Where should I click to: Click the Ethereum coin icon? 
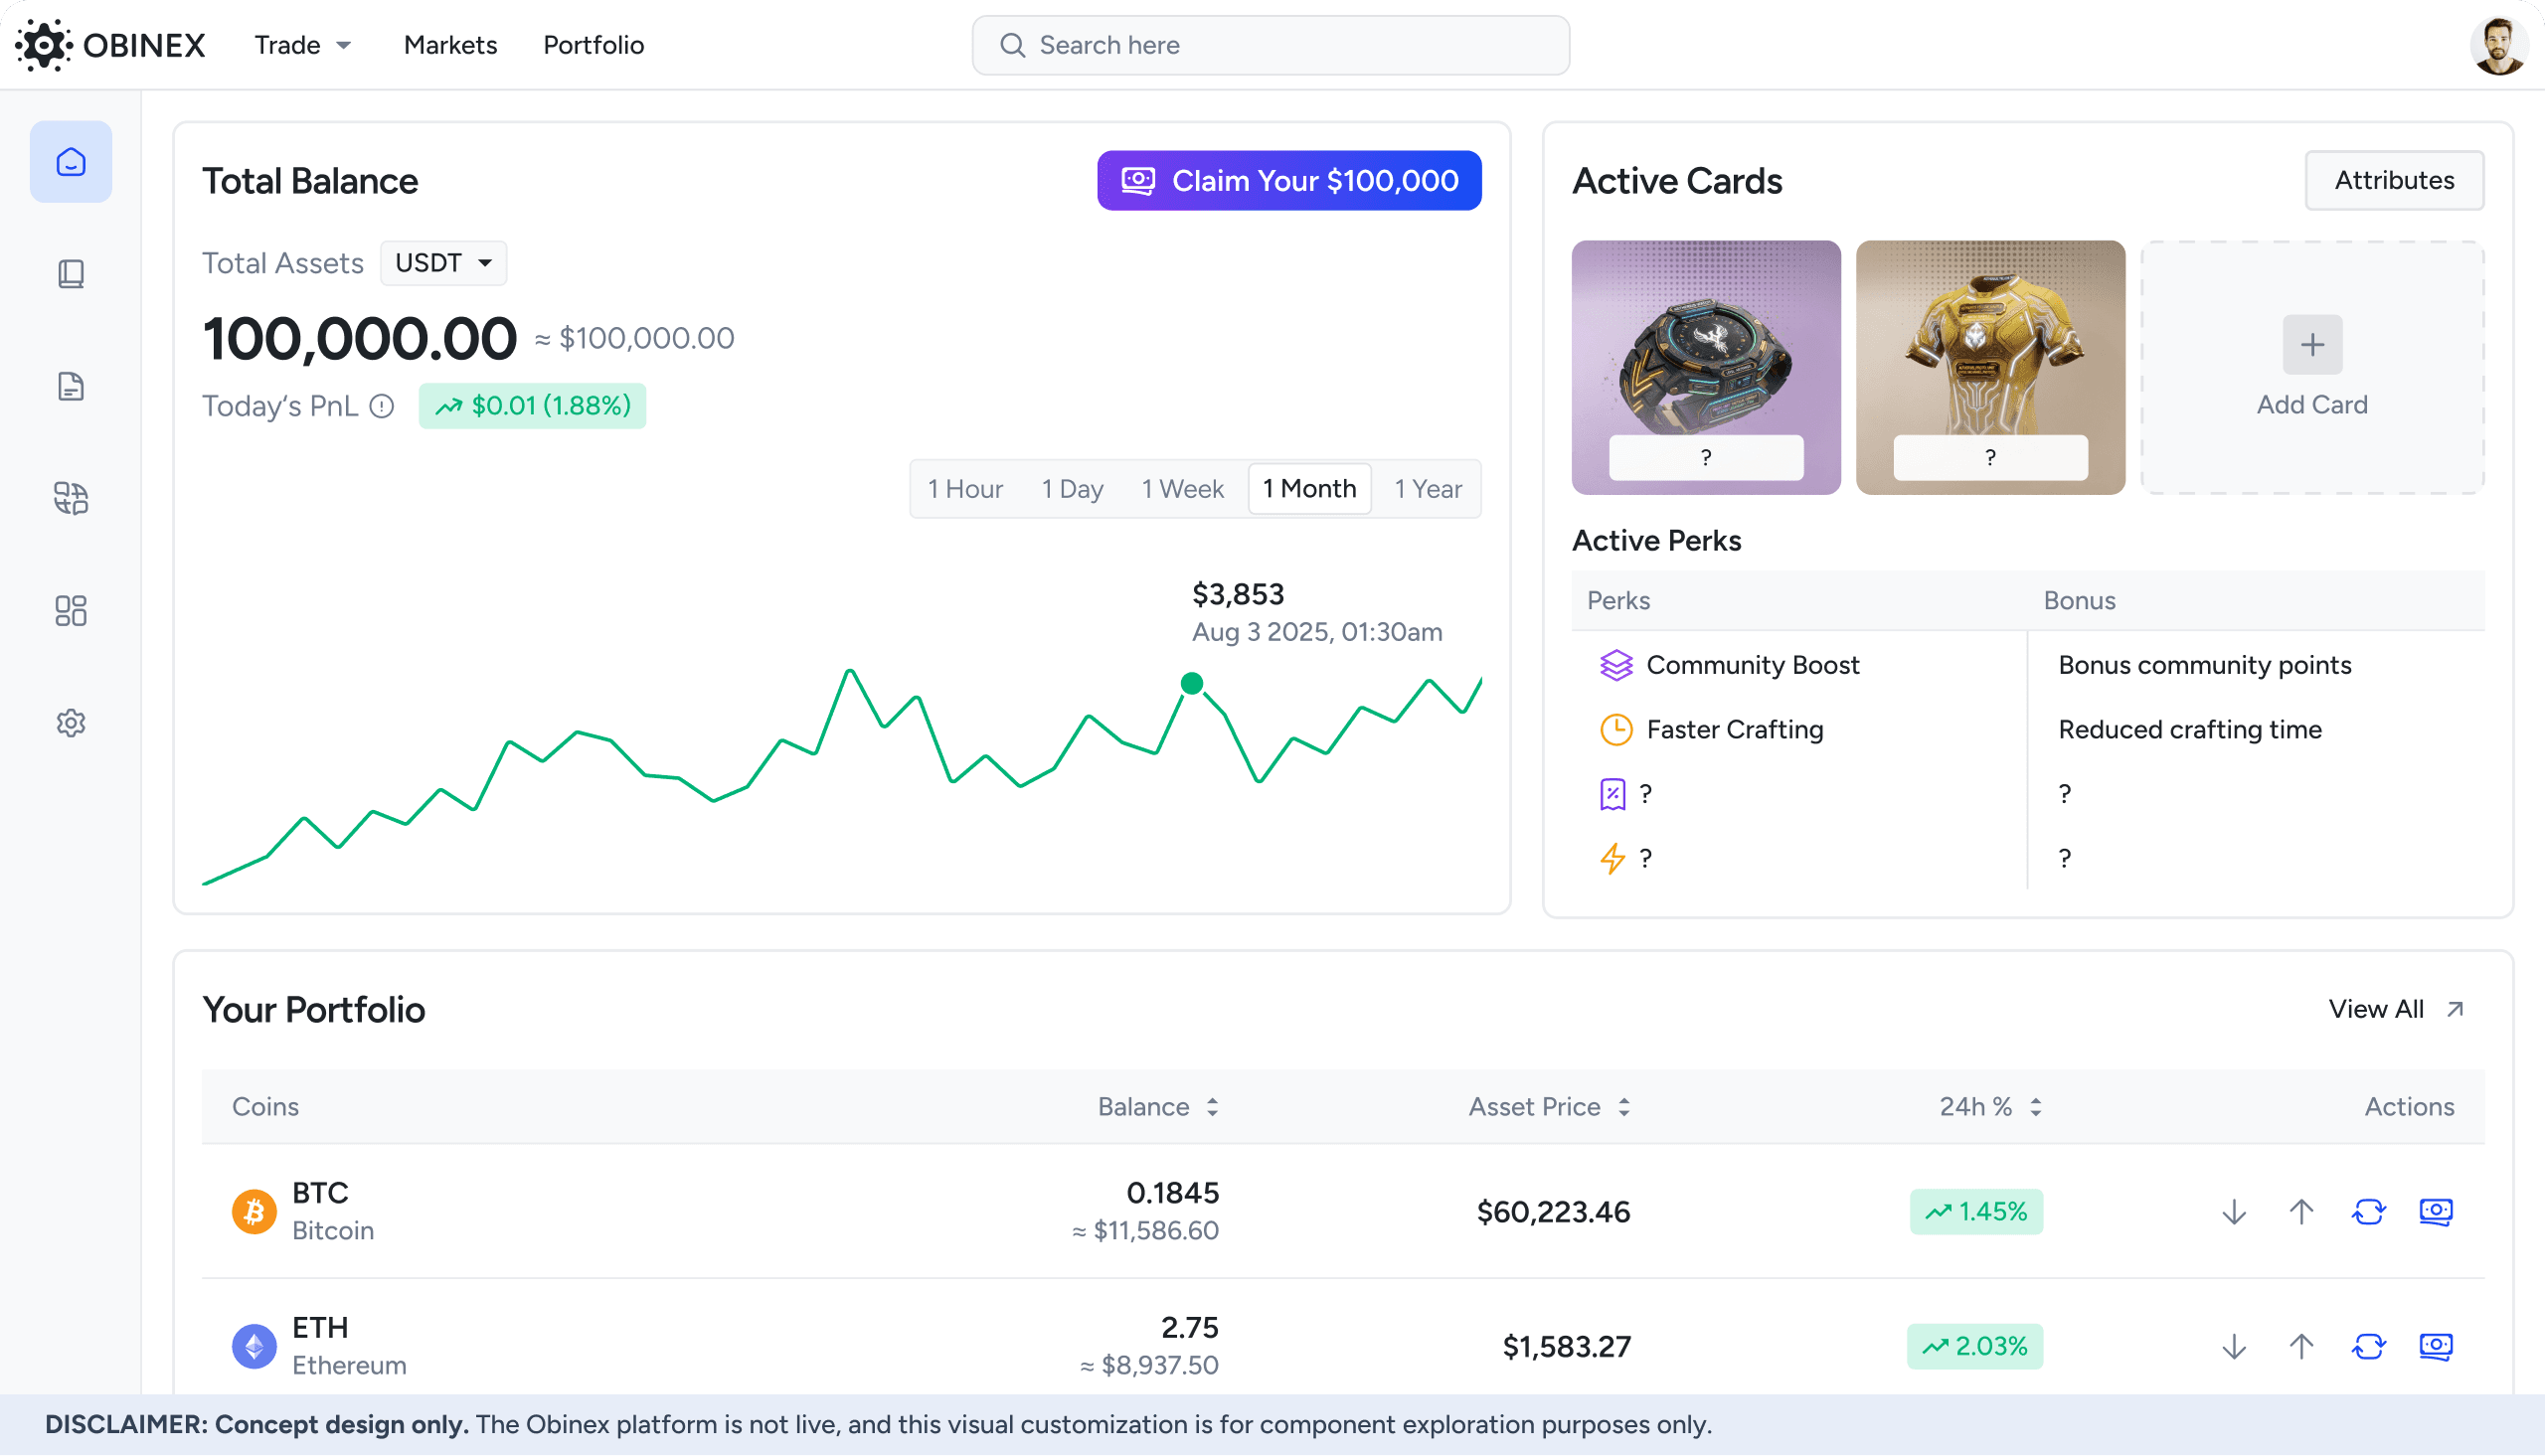254,1347
